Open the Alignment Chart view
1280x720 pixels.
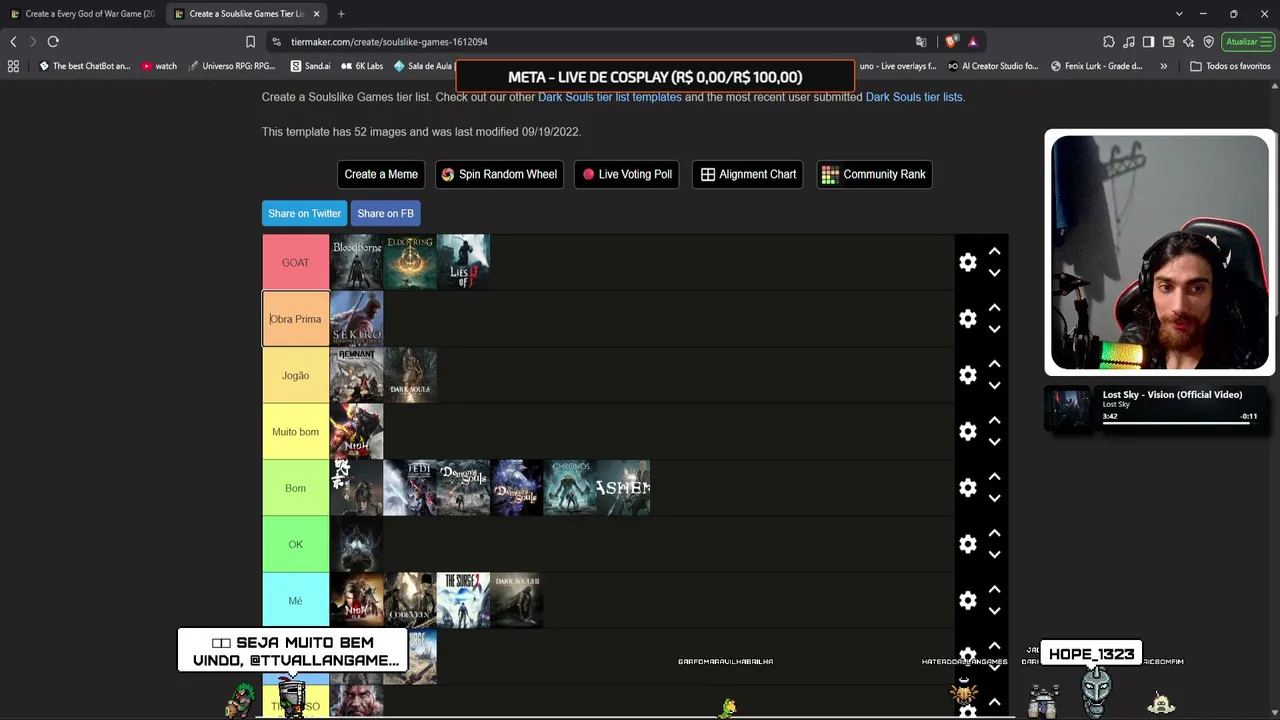pos(748,174)
